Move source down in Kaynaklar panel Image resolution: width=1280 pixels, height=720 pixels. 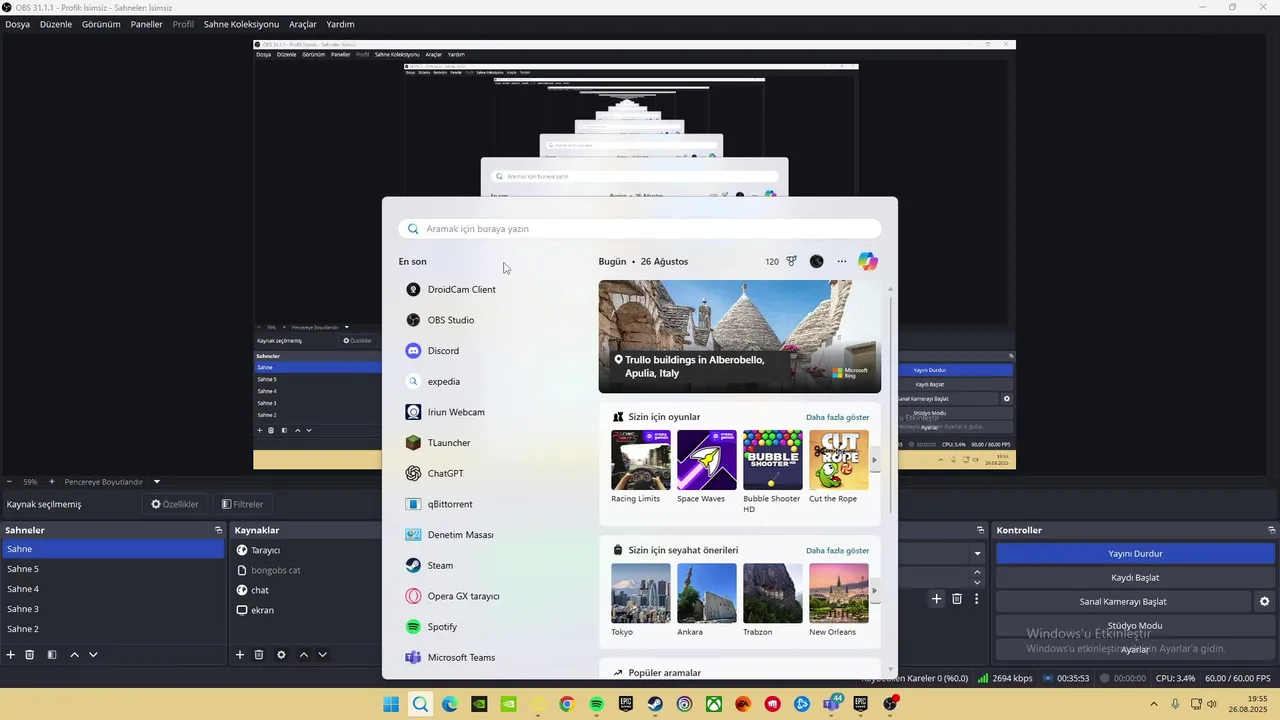pyautogui.click(x=322, y=655)
